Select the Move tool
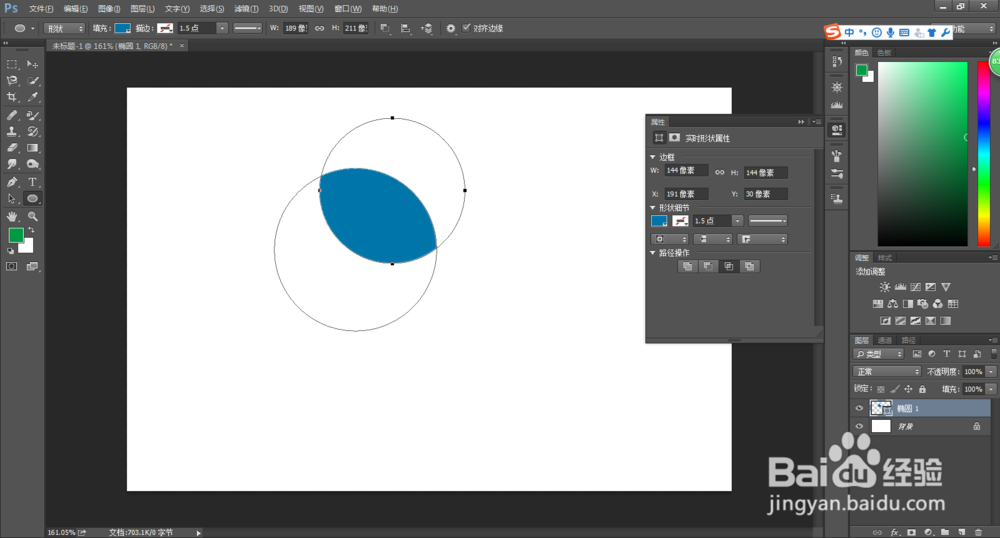 point(33,64)
